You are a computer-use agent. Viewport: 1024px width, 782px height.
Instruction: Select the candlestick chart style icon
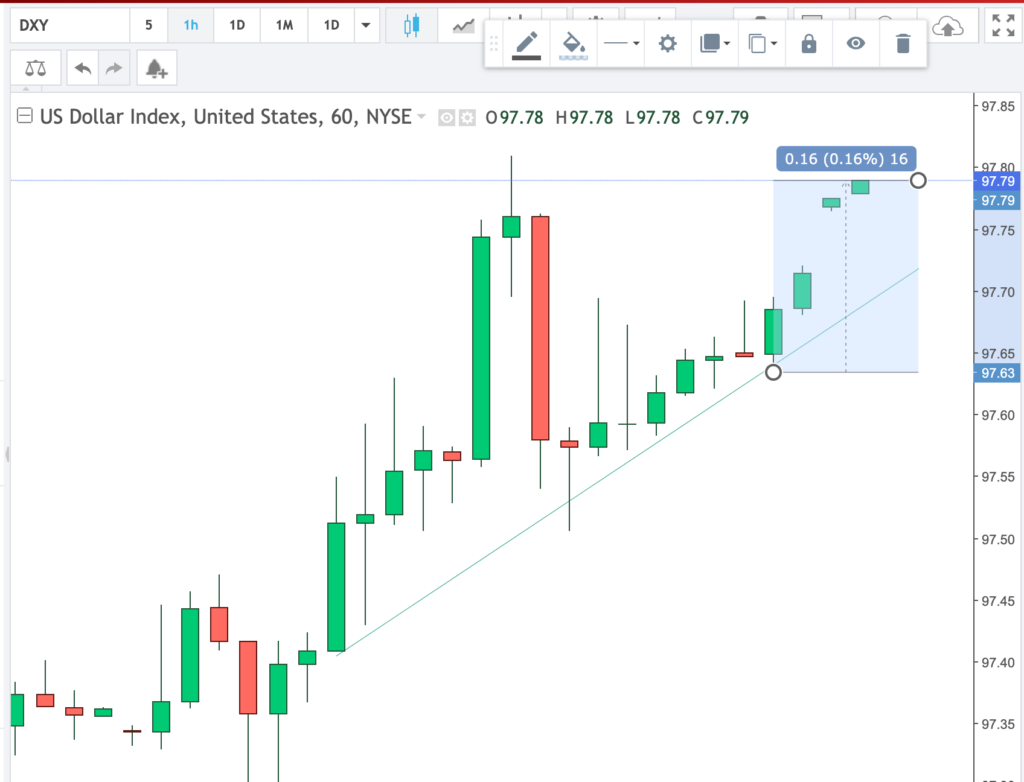click(410, 26)
